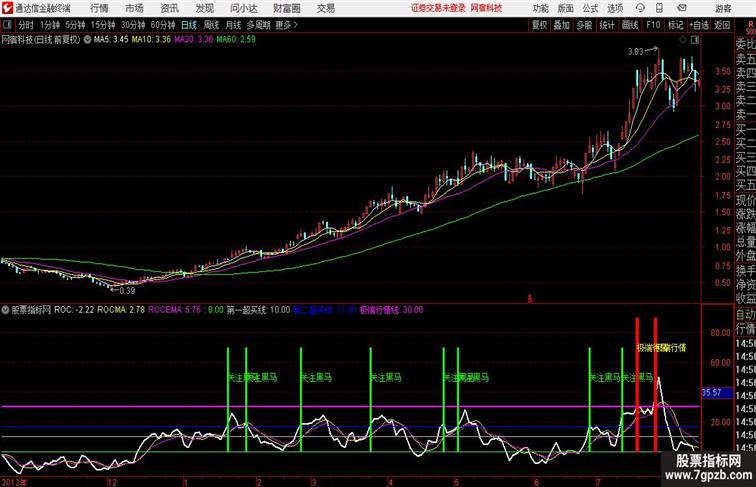This screenshot has width=756, height=487.
Task: Click the 极端行情线: 30.00 label
Action: tap(391, 310)
